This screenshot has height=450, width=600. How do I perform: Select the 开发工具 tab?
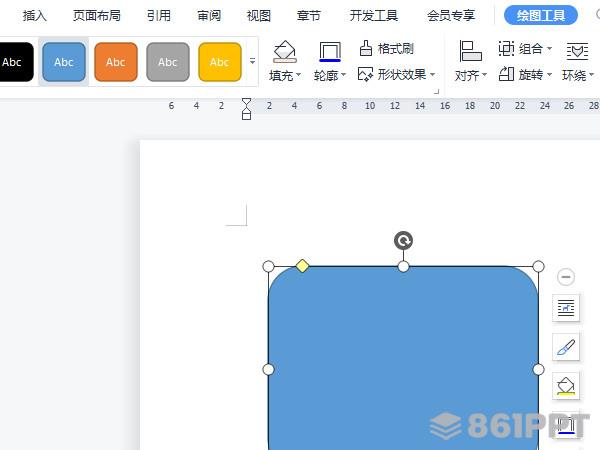click(x=373, y=16)
